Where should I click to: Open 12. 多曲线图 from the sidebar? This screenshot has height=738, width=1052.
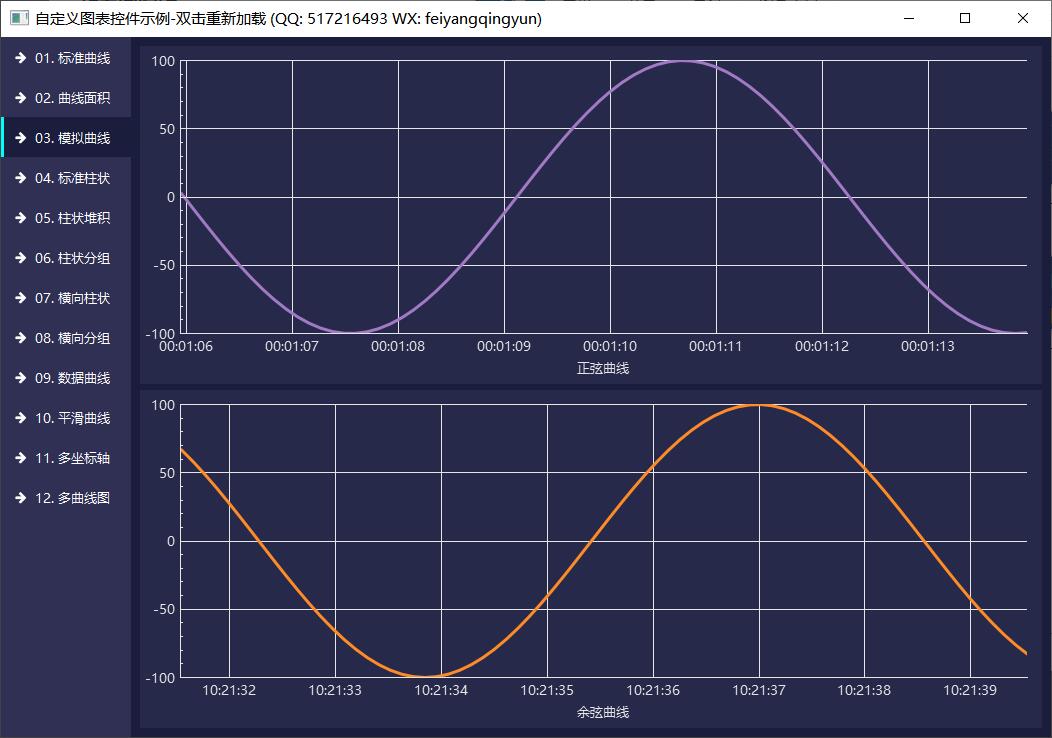[71, 498]
